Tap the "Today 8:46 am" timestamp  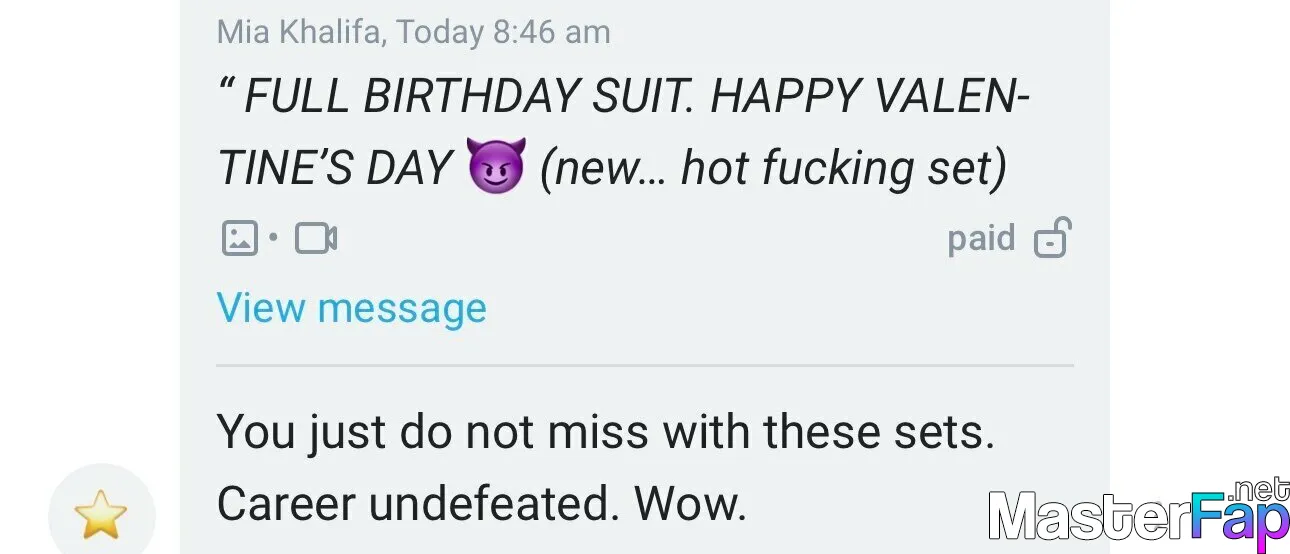click(503, 32)
